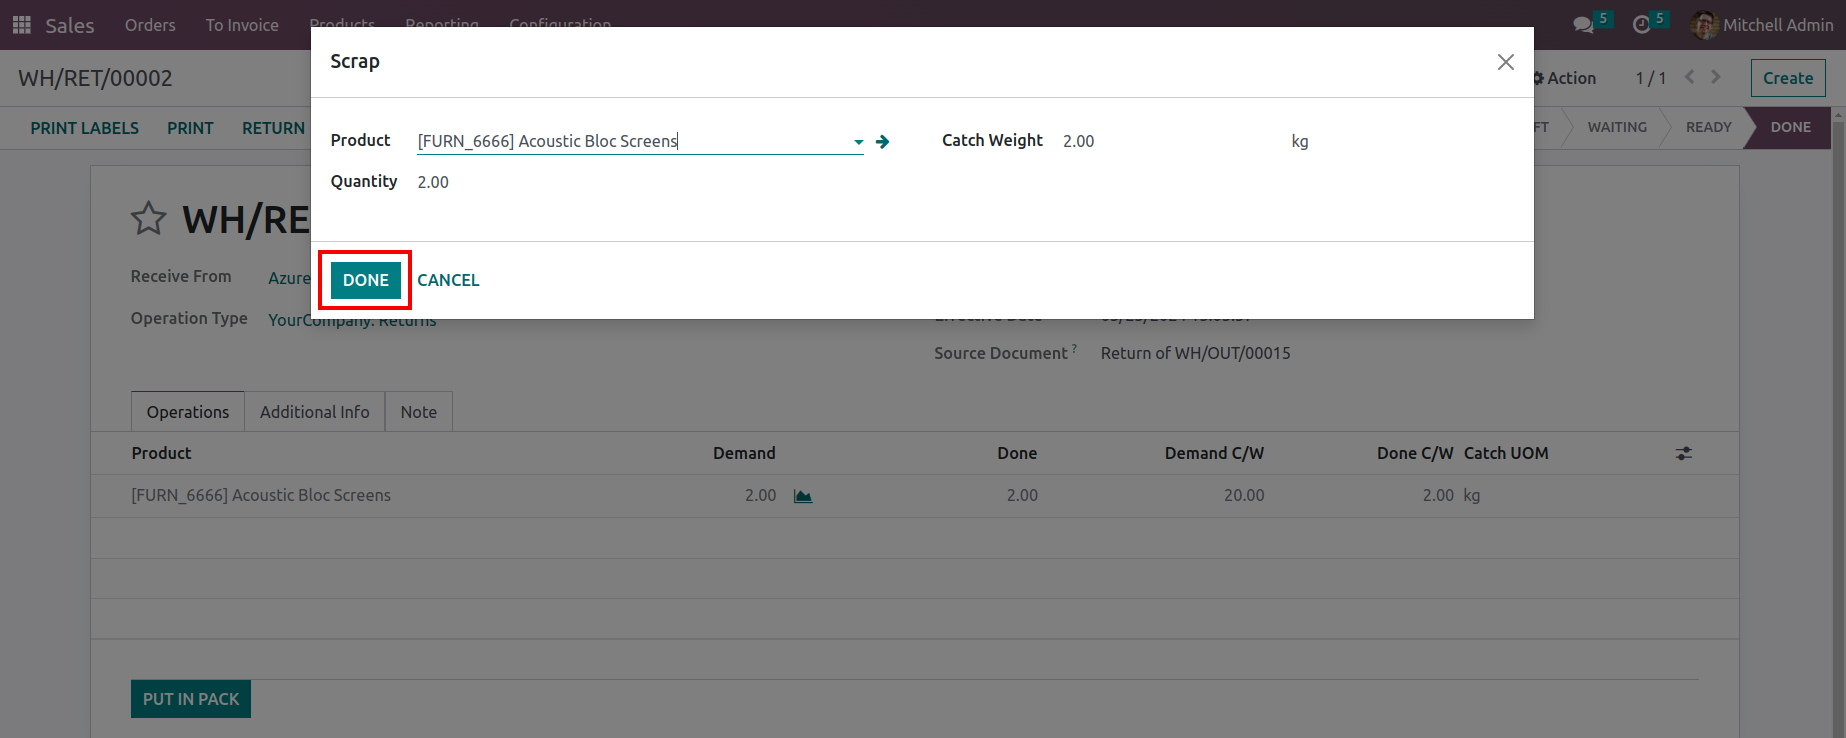
Task: Open product external link arrow
Action: click(882, 142)
